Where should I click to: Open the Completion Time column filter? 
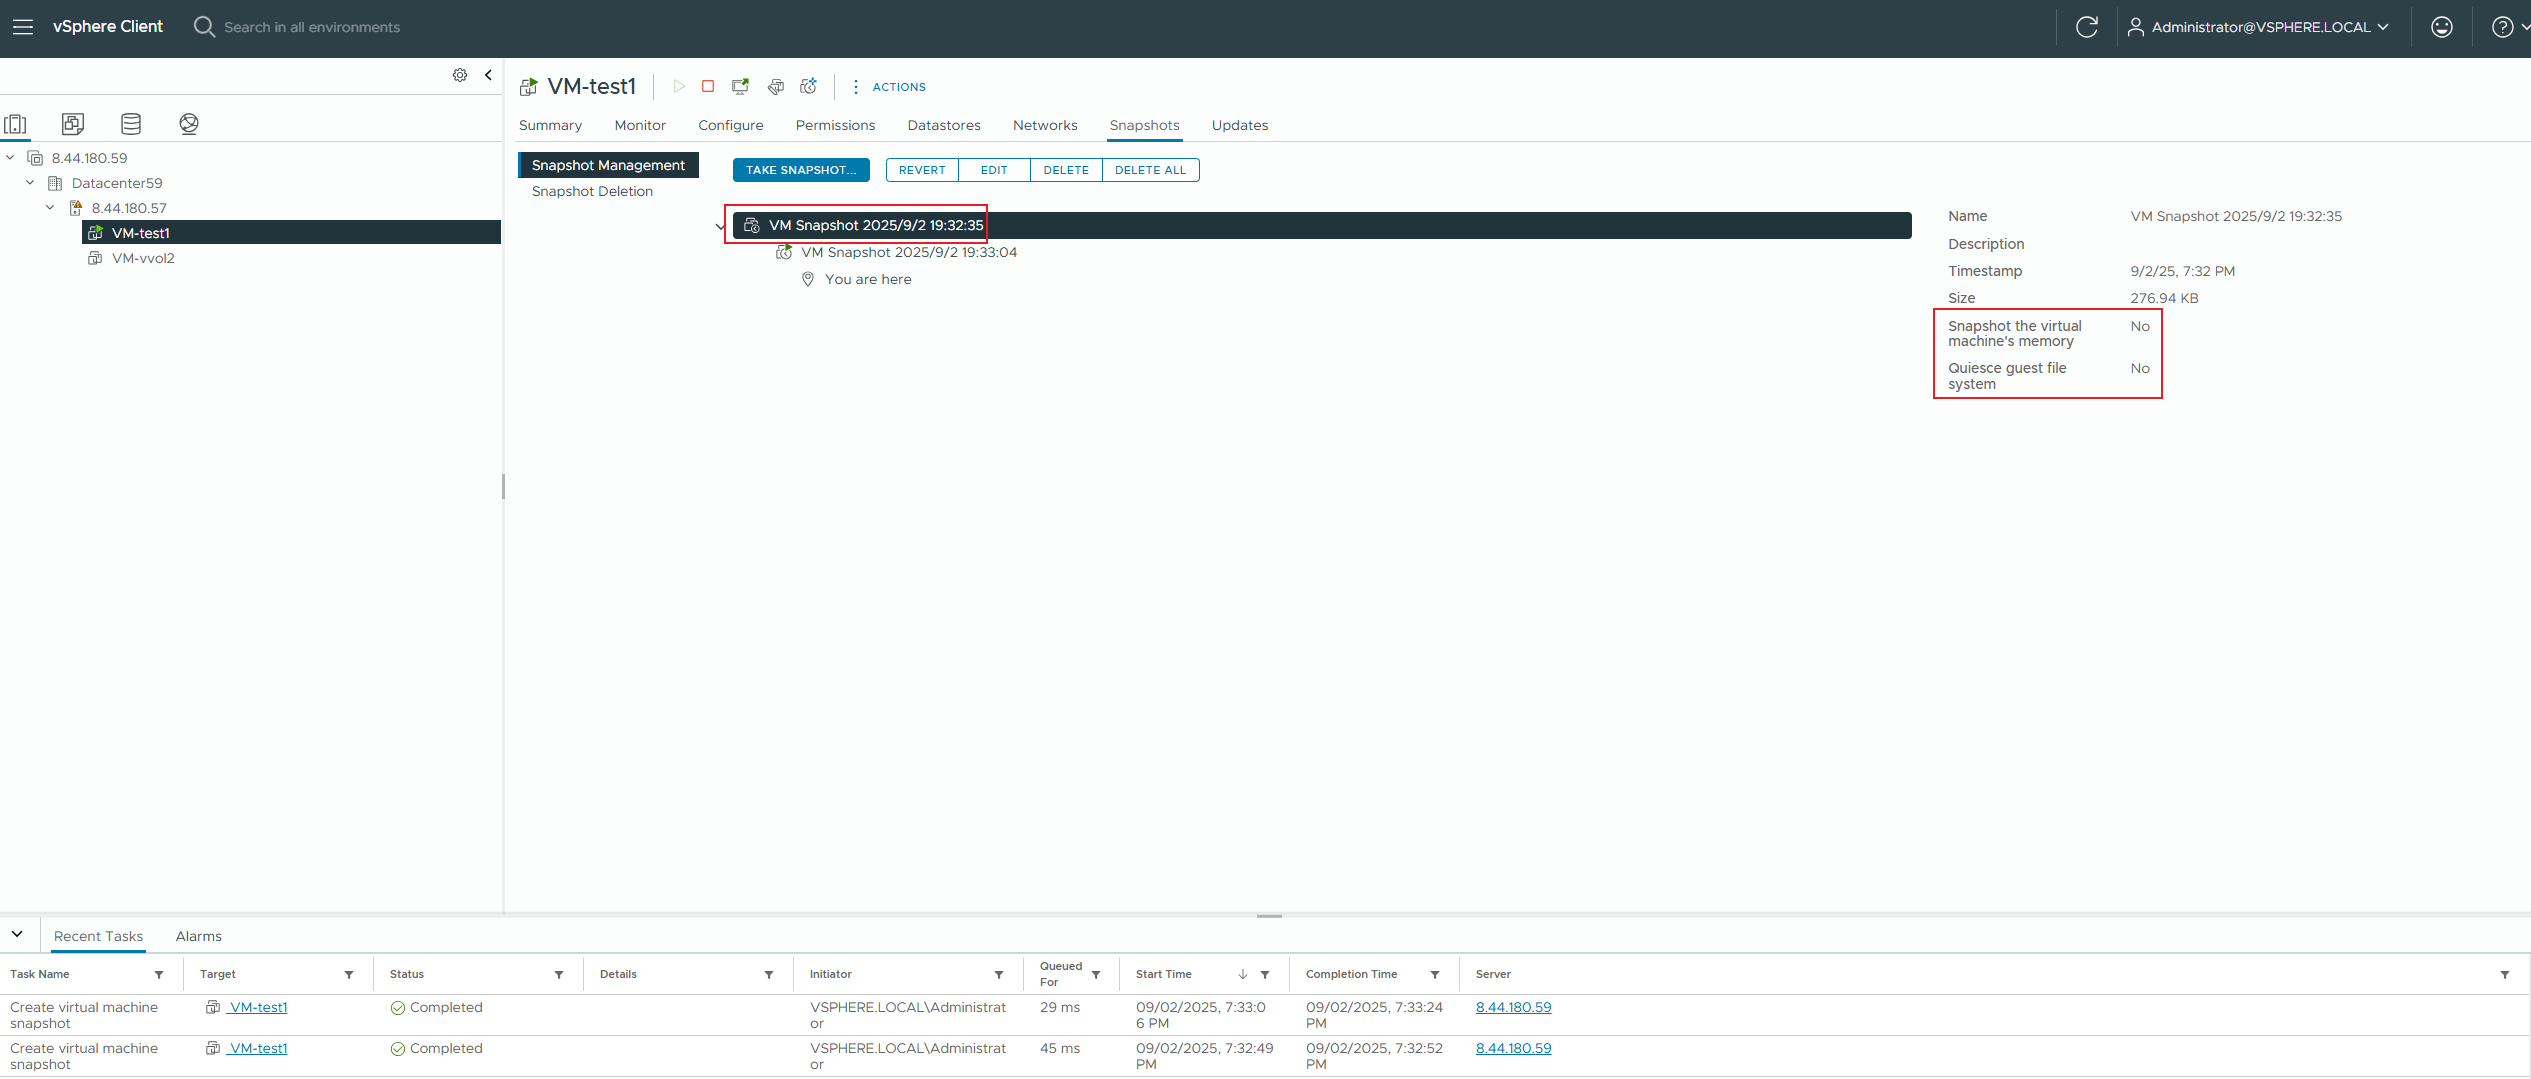point(1435,975)
